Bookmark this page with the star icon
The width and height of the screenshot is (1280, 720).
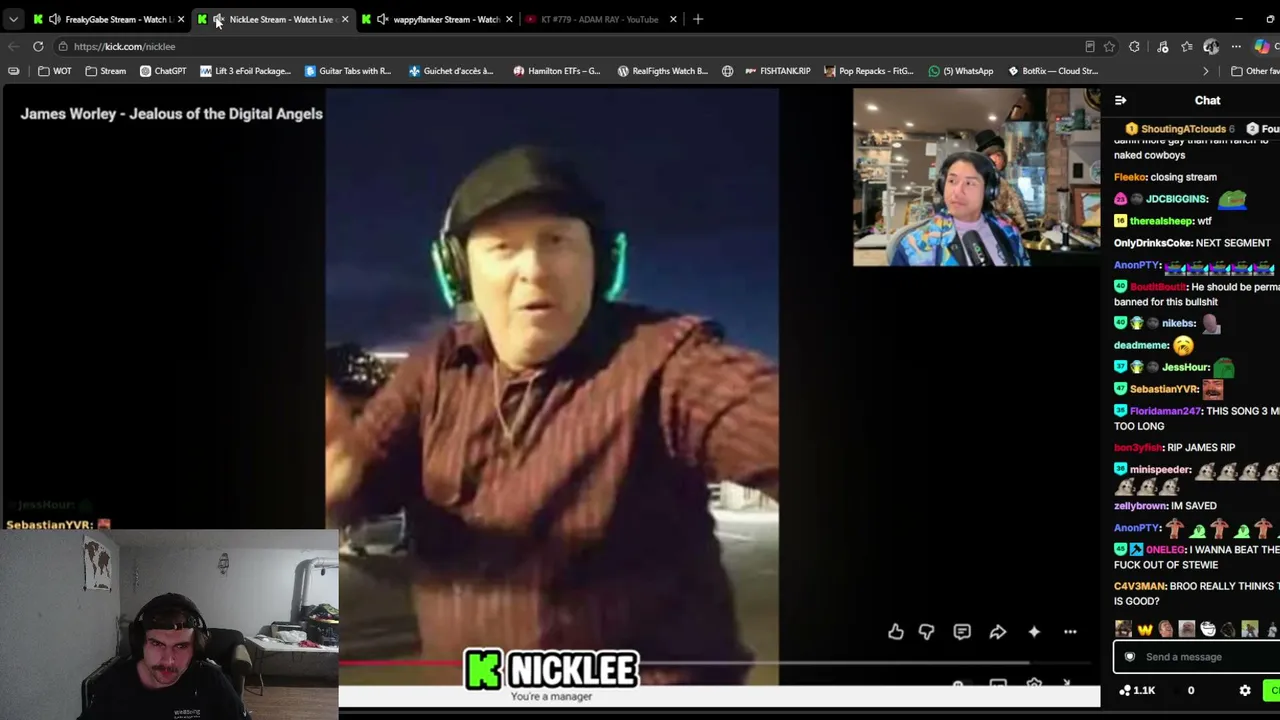1109,46
